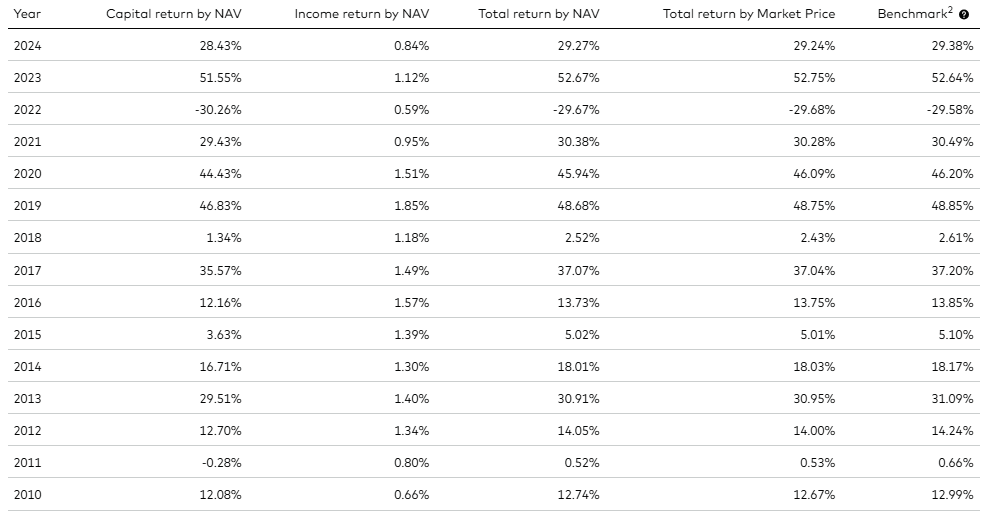The width and height of the screenshot is (987, 519).
Task: Select the -0.28% capital return cell
Action: pyautogui.click(x=221, y=462)
